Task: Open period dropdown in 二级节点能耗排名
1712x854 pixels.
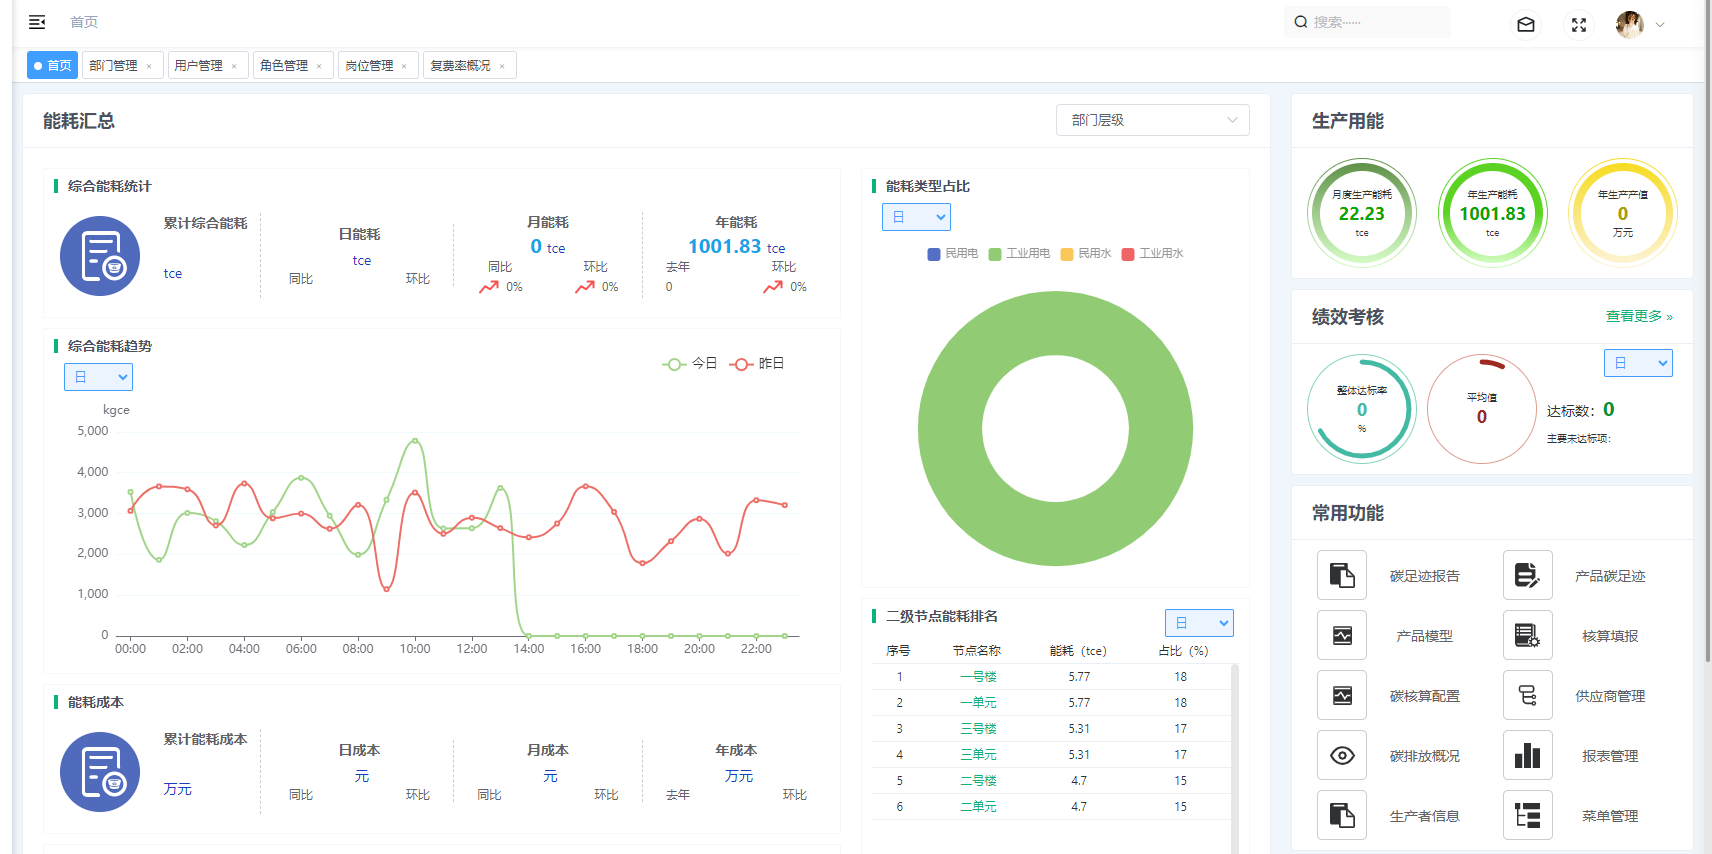Action: [x=1199, y=623]
